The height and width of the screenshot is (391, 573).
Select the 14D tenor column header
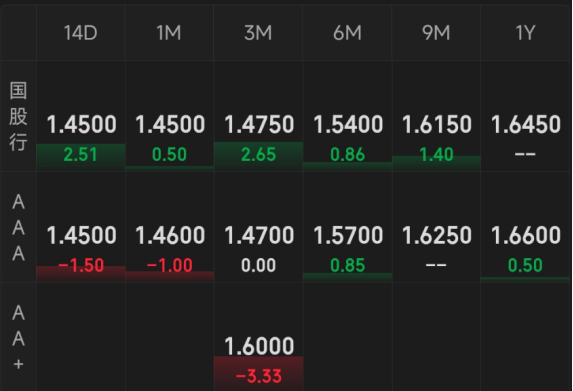coord(80,33)
